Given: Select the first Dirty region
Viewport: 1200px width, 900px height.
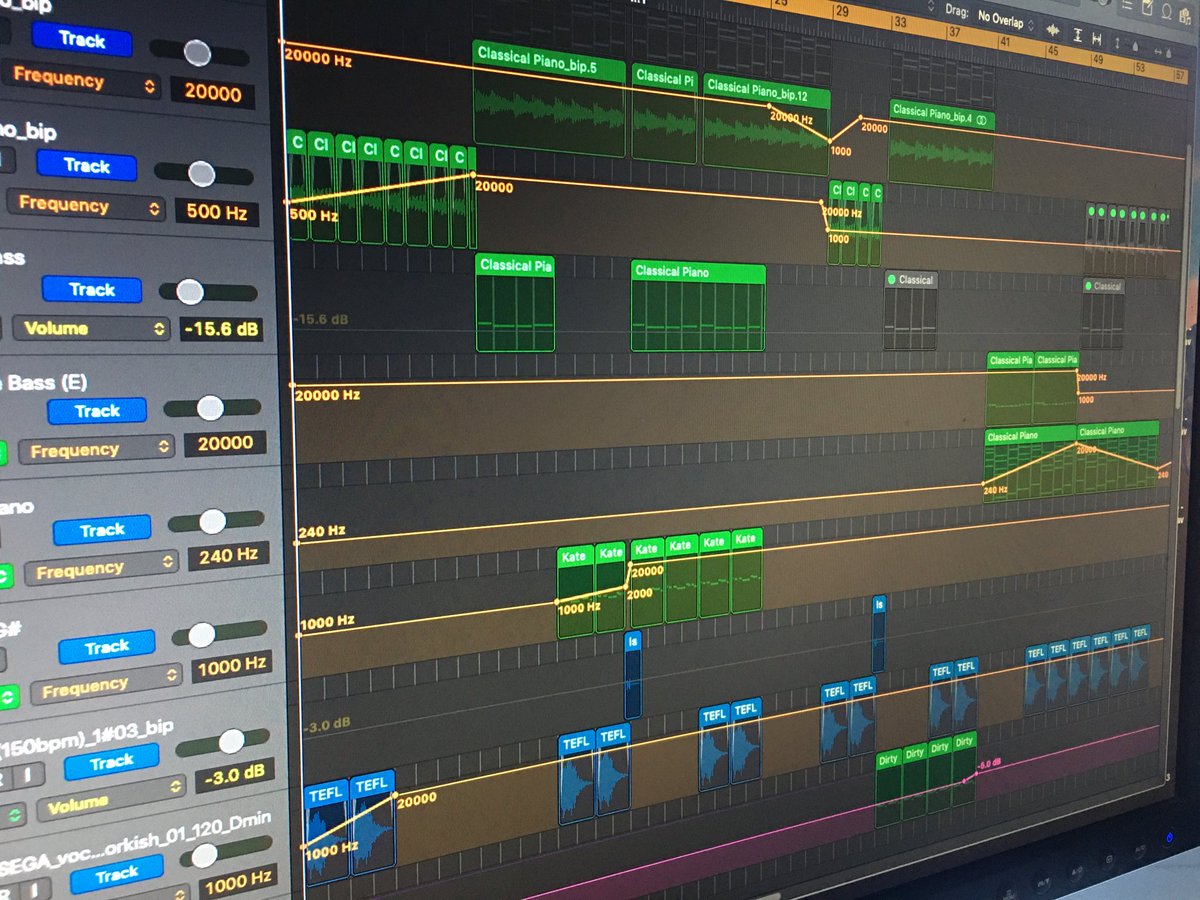Looking at the screenshot, I should [x=888, y=785].
